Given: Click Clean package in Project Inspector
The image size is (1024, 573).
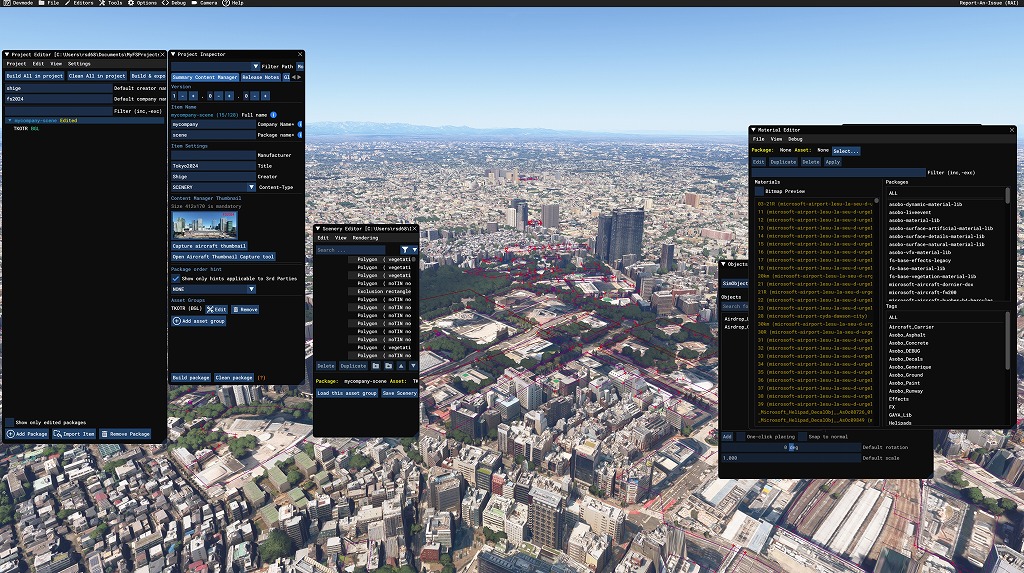Looking at the screenshot, I should click(x=234, y=378).
